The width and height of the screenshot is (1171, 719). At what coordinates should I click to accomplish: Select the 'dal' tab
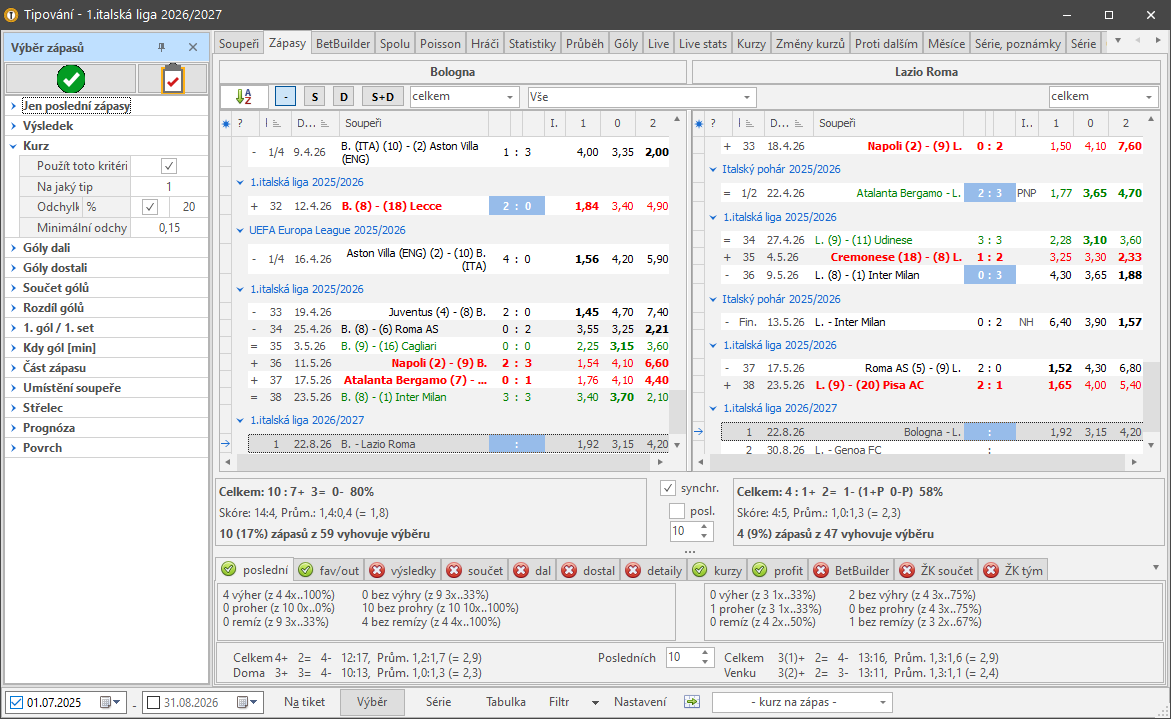(532, 570)
